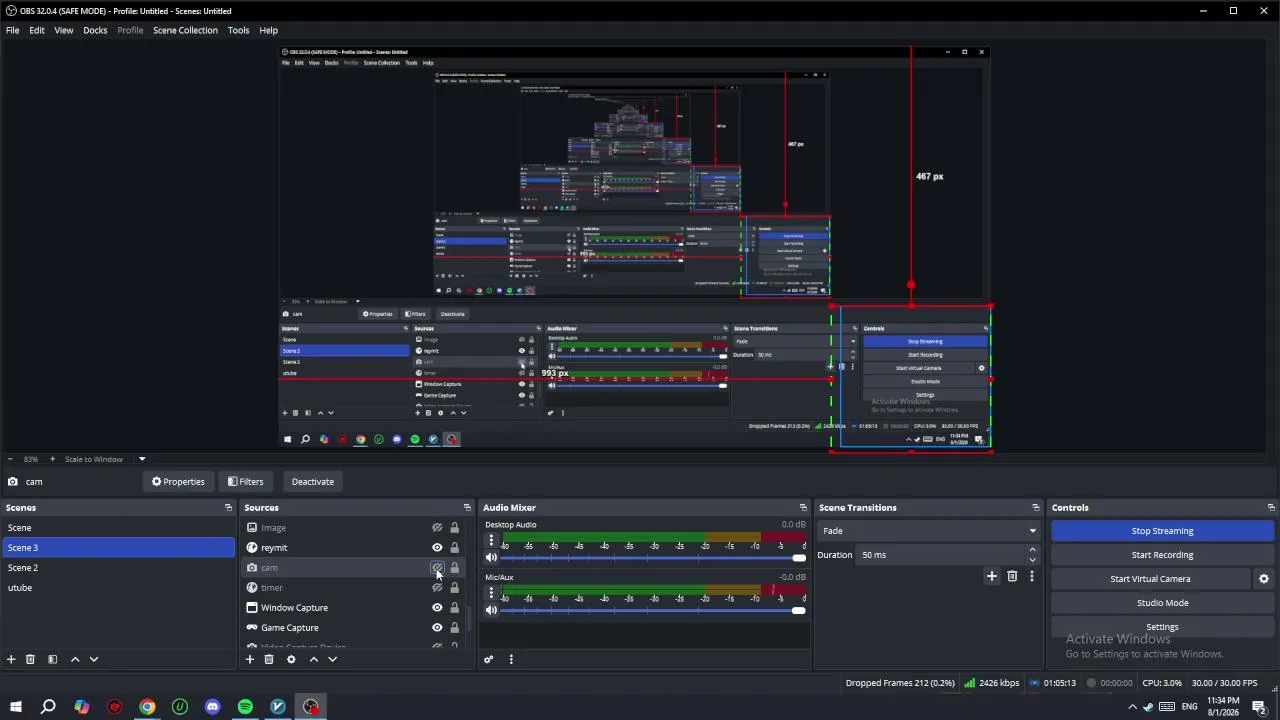The width and height of the screenshot is (1280, 720).
Task: Open Spotify from the taskbar
Action: (245, 707)
